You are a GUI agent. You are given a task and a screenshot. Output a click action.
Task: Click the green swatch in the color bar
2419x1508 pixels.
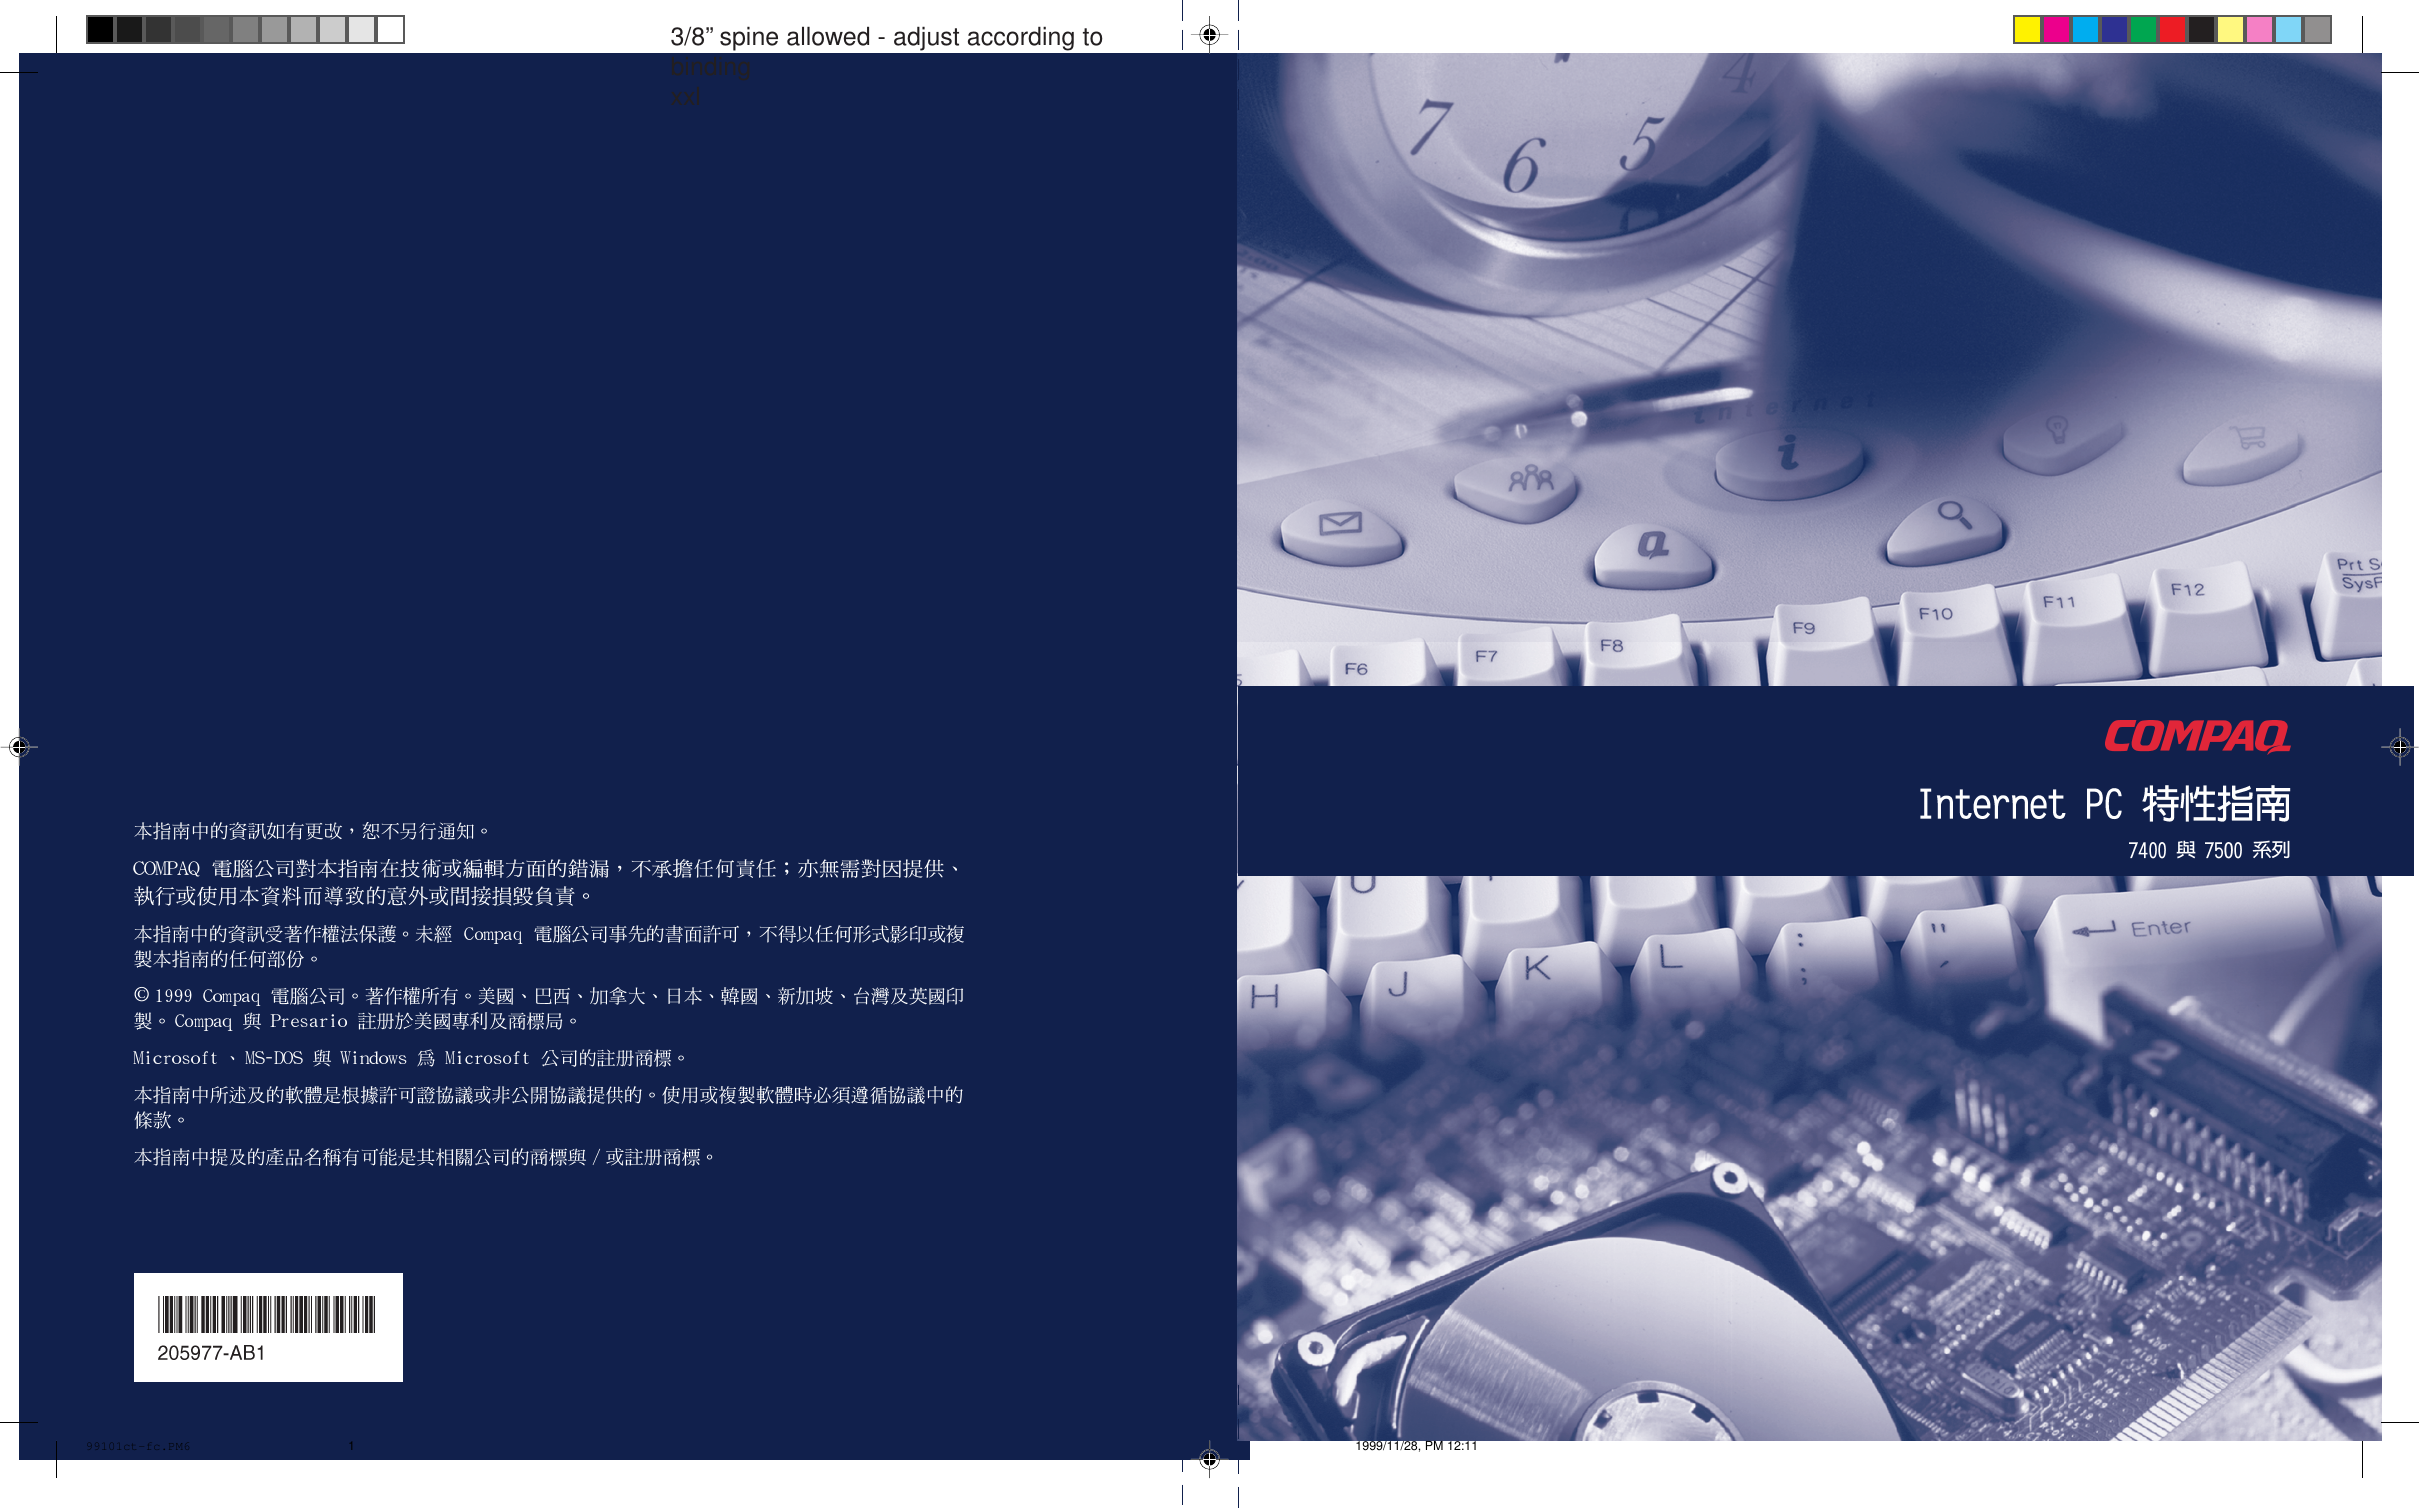coord(2142,30)
